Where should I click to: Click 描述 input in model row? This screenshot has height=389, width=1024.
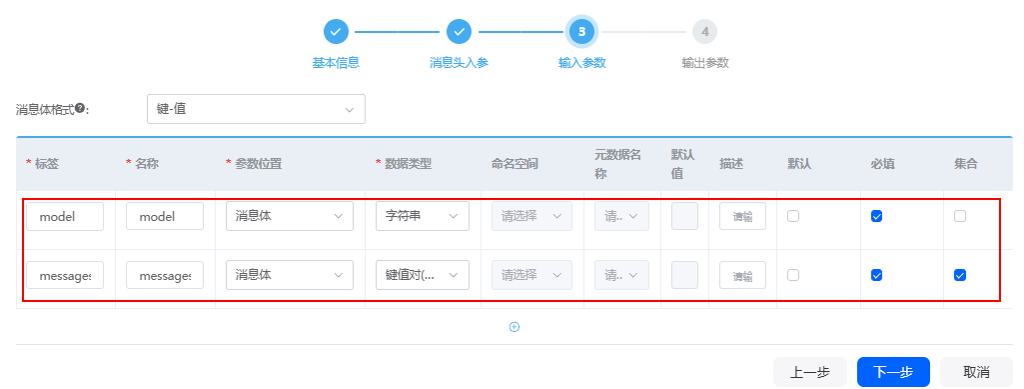pos(743,216)
